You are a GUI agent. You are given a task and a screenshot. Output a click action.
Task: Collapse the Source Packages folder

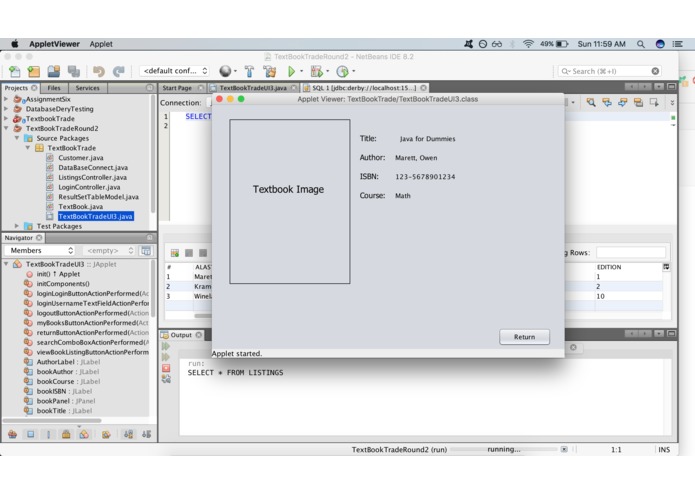(17, 138)
